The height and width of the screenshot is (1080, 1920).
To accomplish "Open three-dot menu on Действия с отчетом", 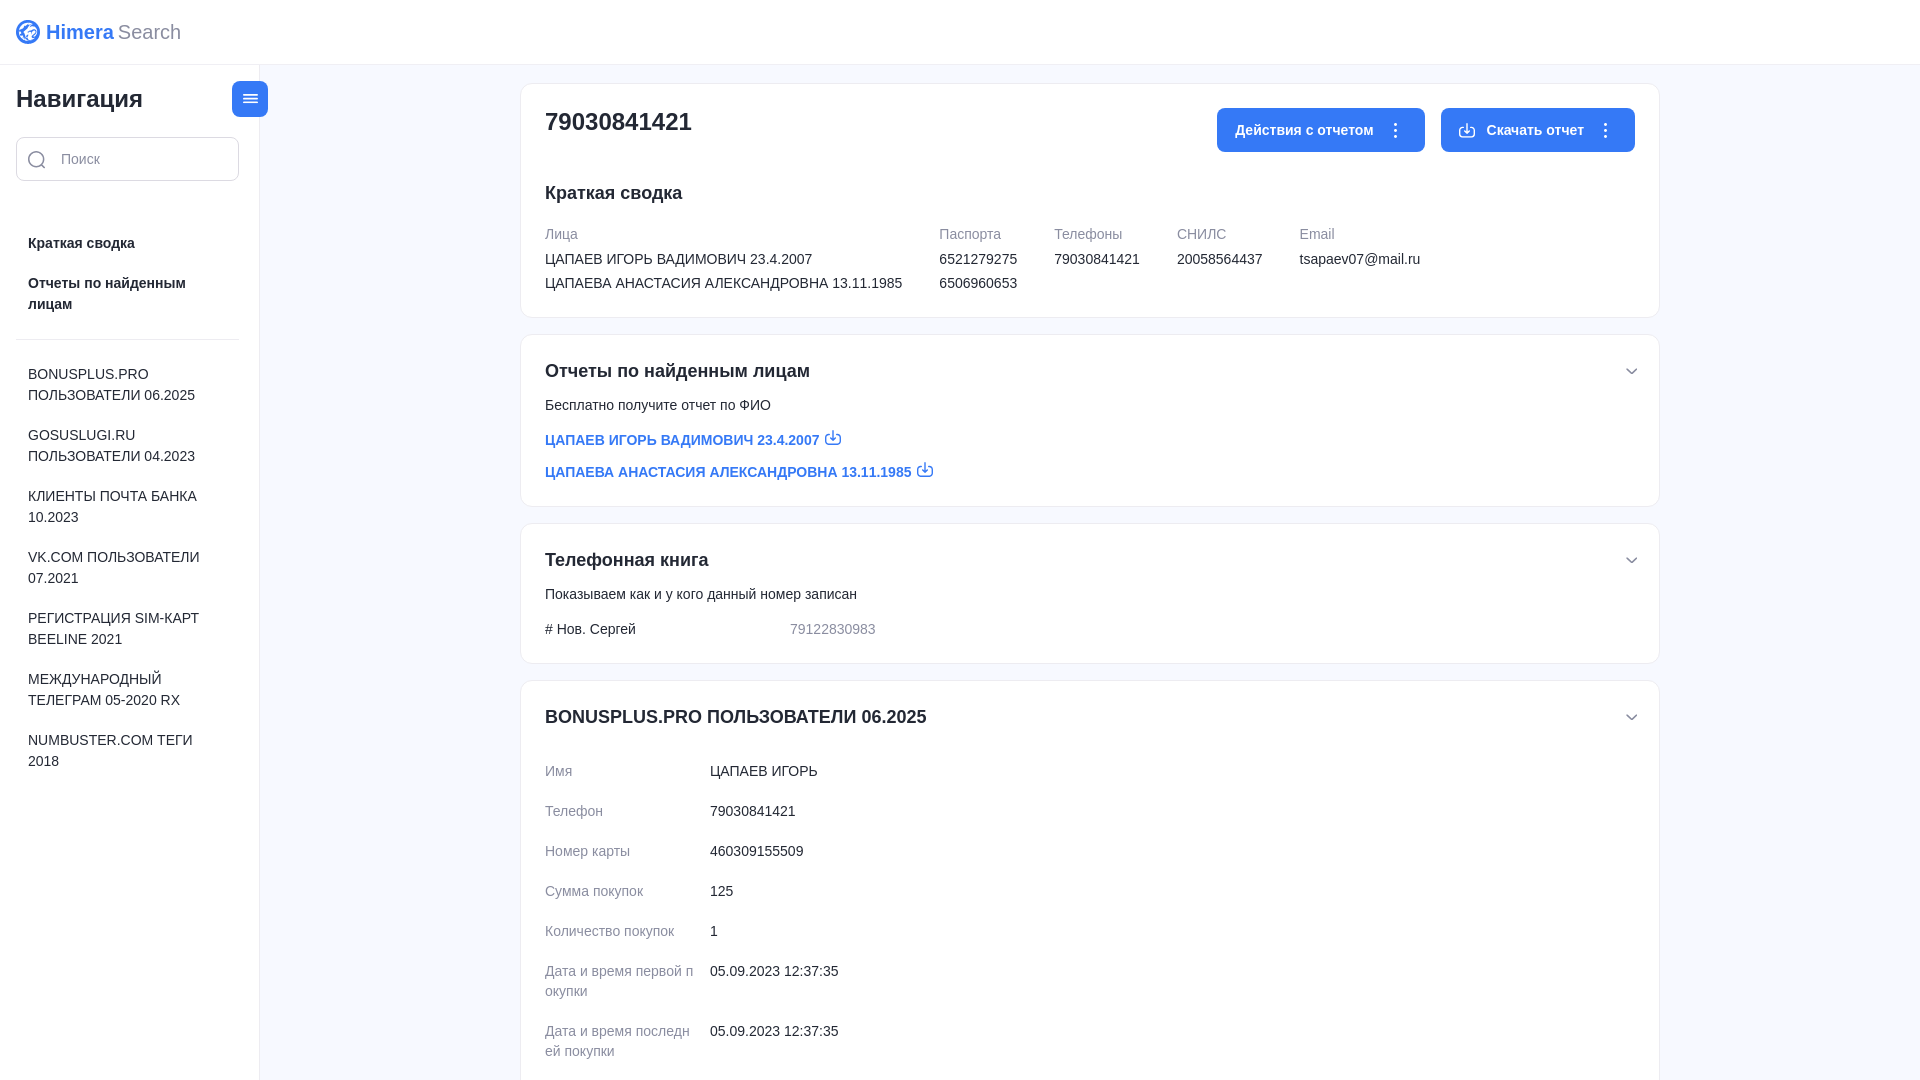I will (1395, 130).
